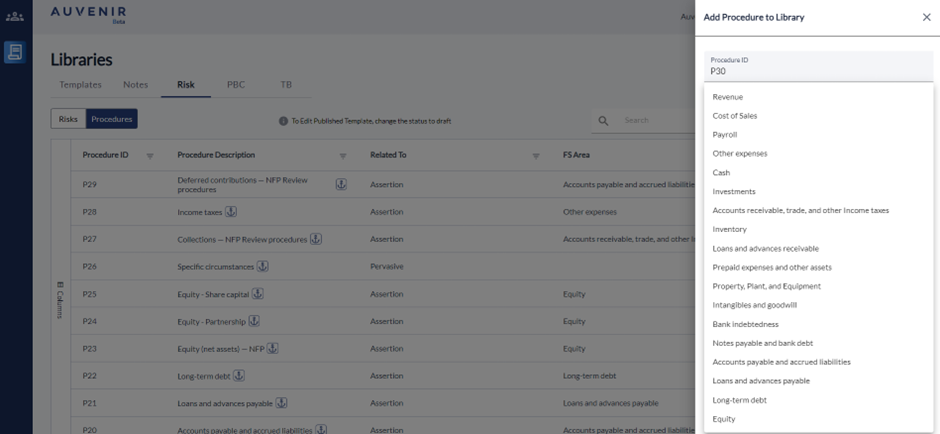
Task: Click the anchor icon beside Specific circumstances
Action: pos(263,266)
